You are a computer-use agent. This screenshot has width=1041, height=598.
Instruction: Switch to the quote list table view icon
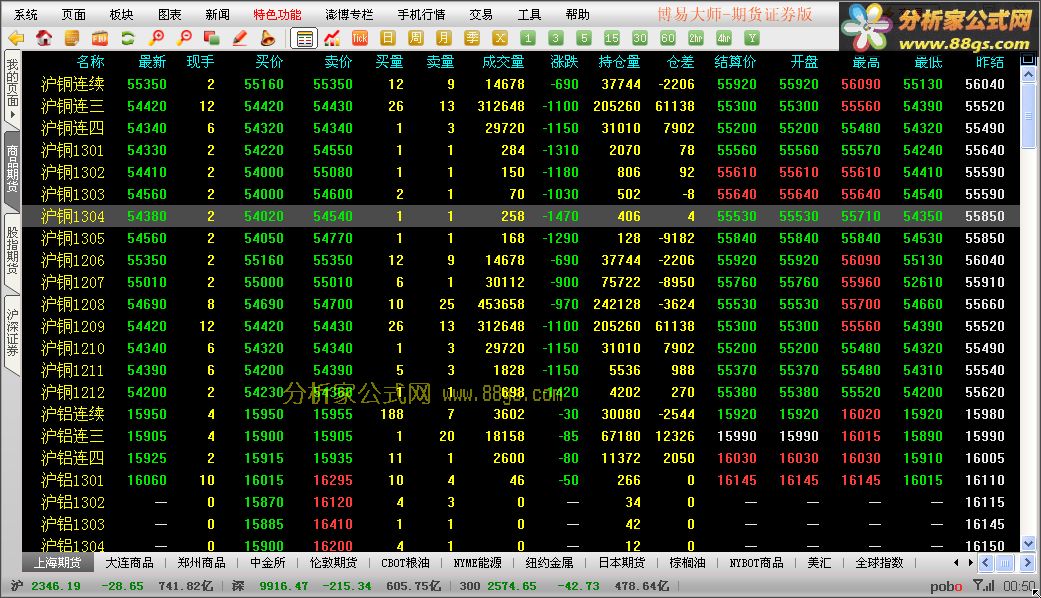(x=304, y=38)
